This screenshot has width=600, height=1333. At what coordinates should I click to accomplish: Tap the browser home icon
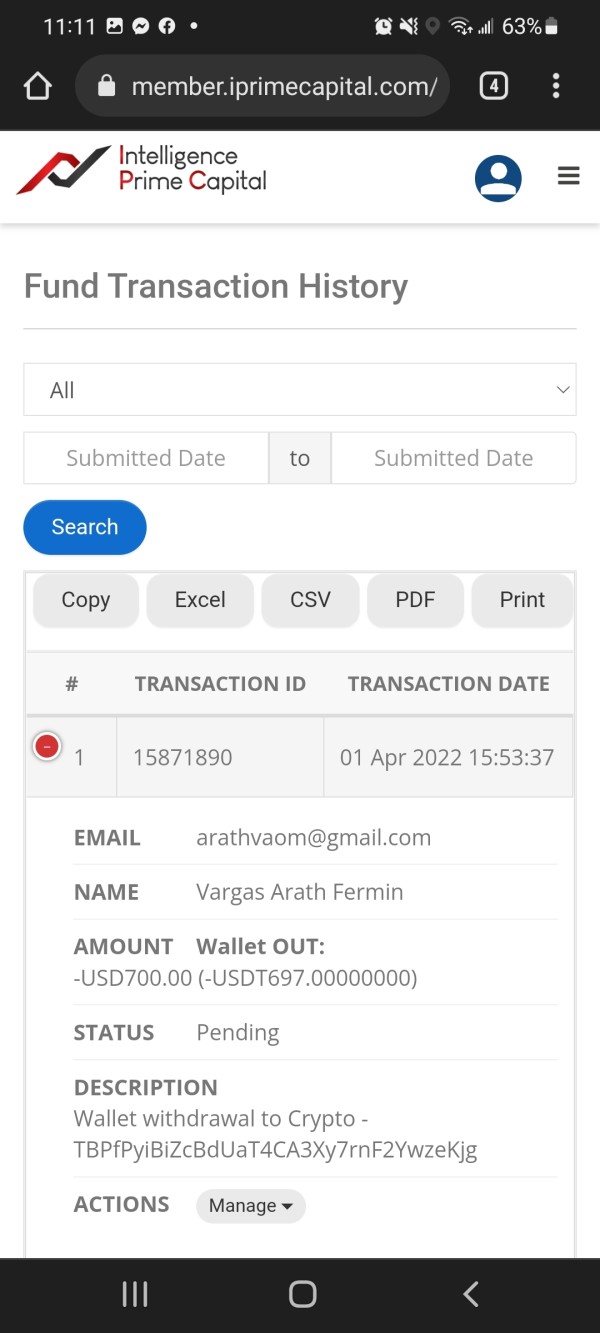pos(37,87)
